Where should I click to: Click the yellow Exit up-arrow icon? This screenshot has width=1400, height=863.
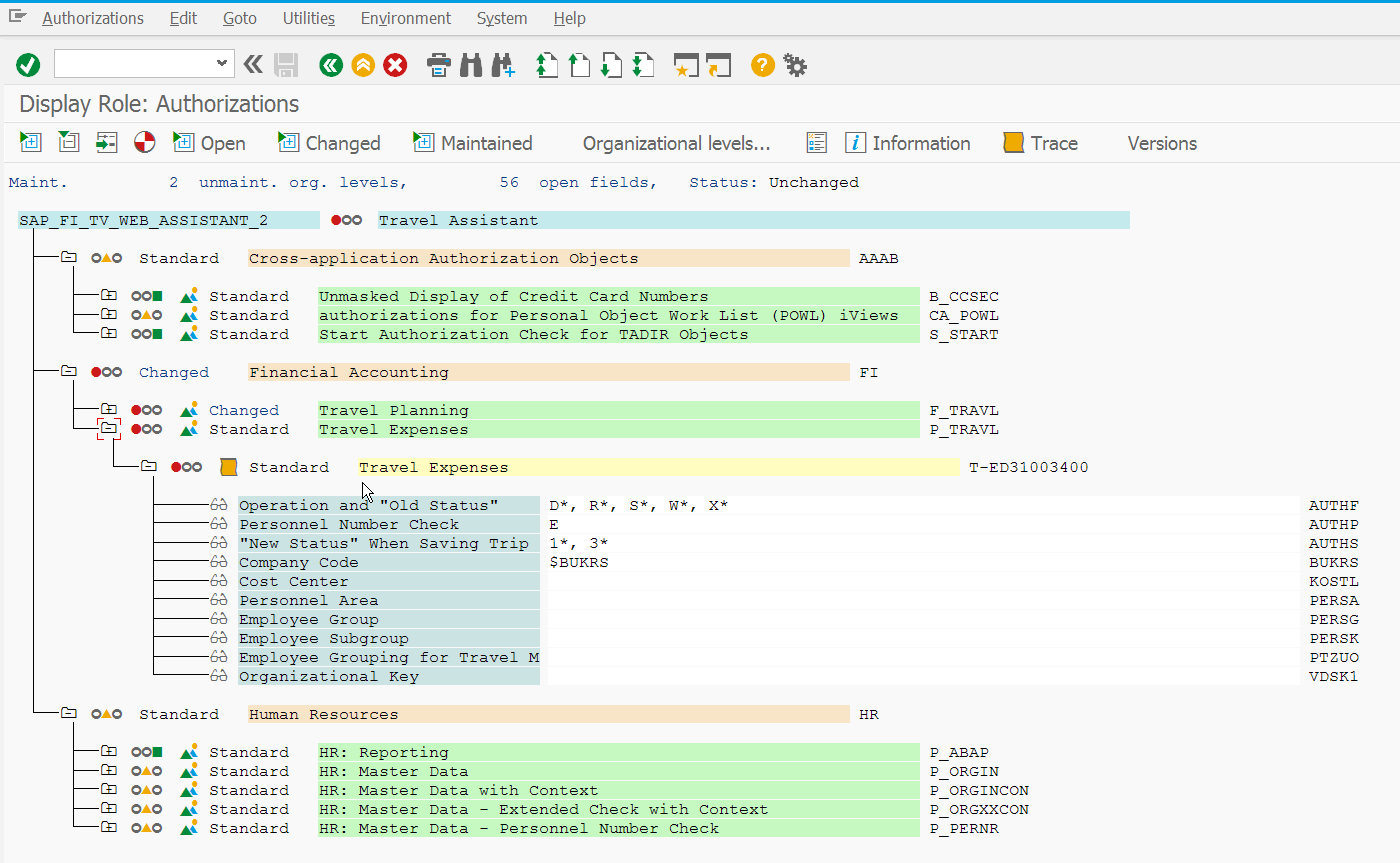(x=363, y=66)
